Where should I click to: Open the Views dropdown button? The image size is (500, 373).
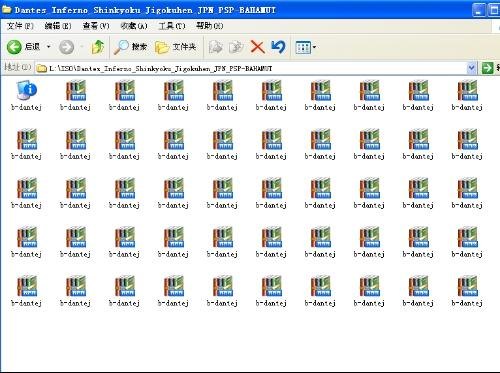[x=305, y=47]
